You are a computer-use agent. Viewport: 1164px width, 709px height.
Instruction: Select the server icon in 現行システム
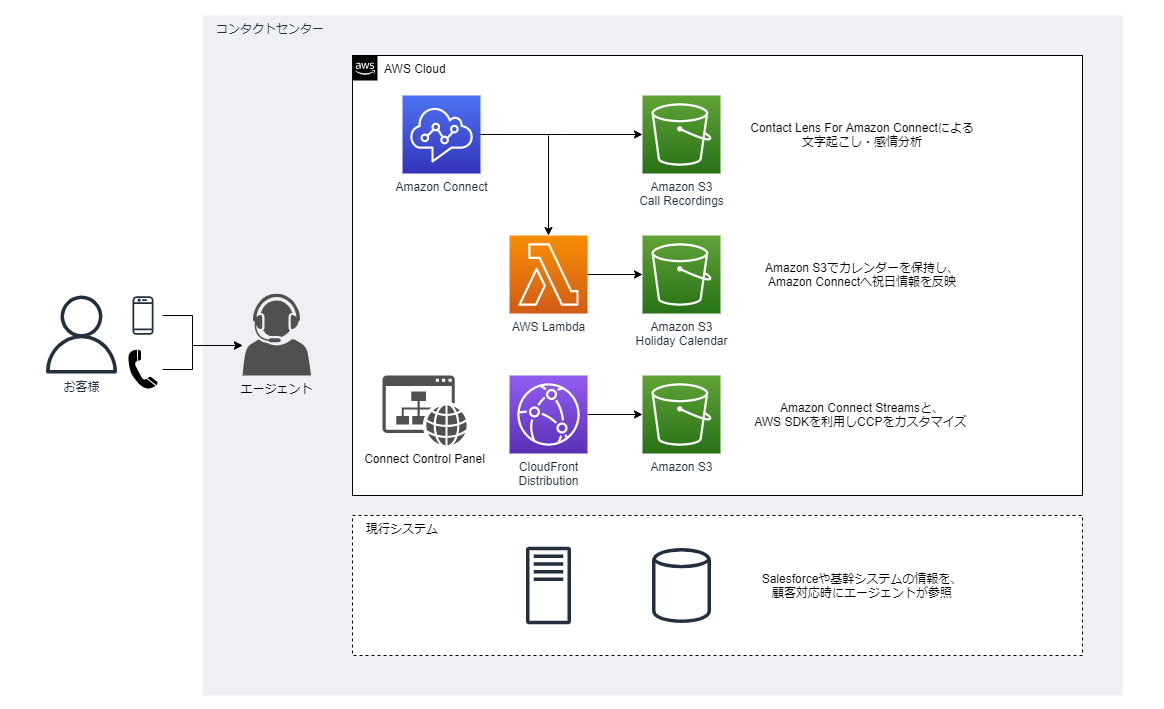click(x=549, y=585)
